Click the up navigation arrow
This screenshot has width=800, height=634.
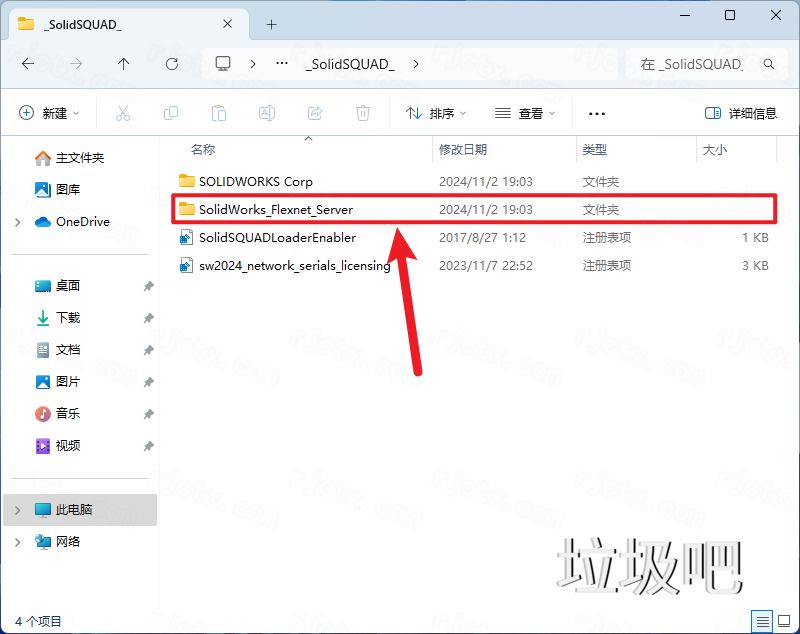tap(122, 62)
